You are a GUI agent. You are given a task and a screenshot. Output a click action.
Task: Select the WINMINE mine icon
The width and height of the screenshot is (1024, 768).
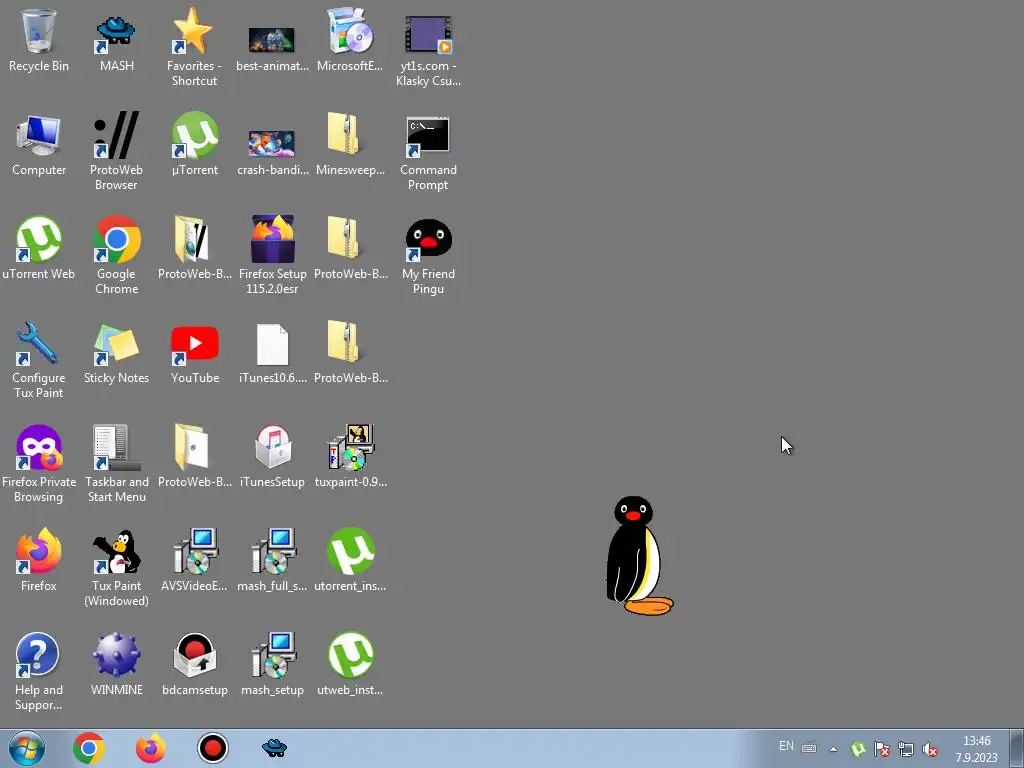(116, 664)
